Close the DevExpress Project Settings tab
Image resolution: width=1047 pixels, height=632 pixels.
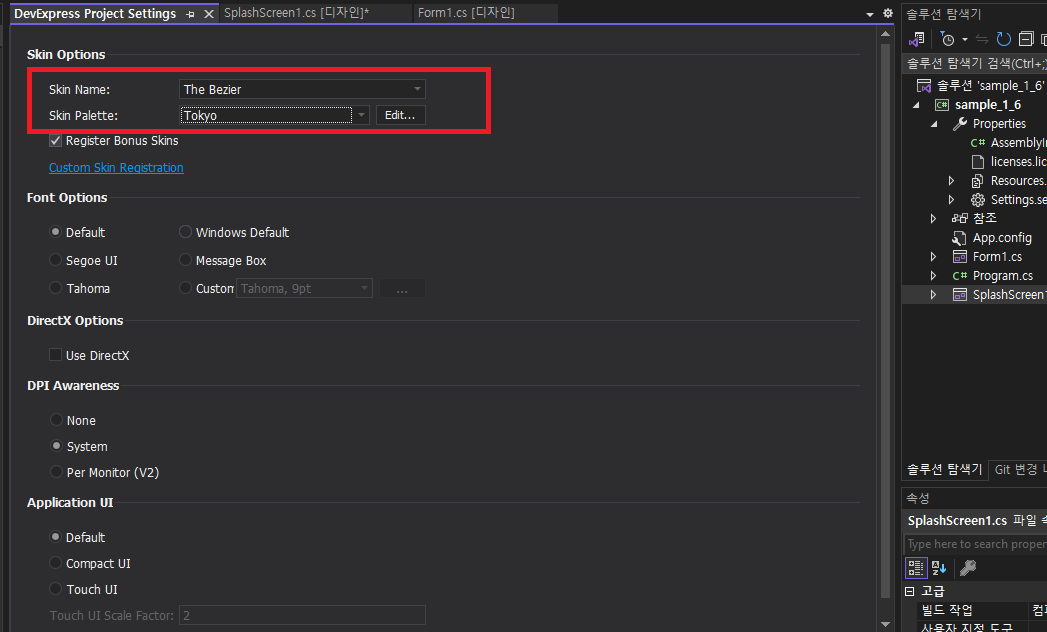(x=209, y=14)
